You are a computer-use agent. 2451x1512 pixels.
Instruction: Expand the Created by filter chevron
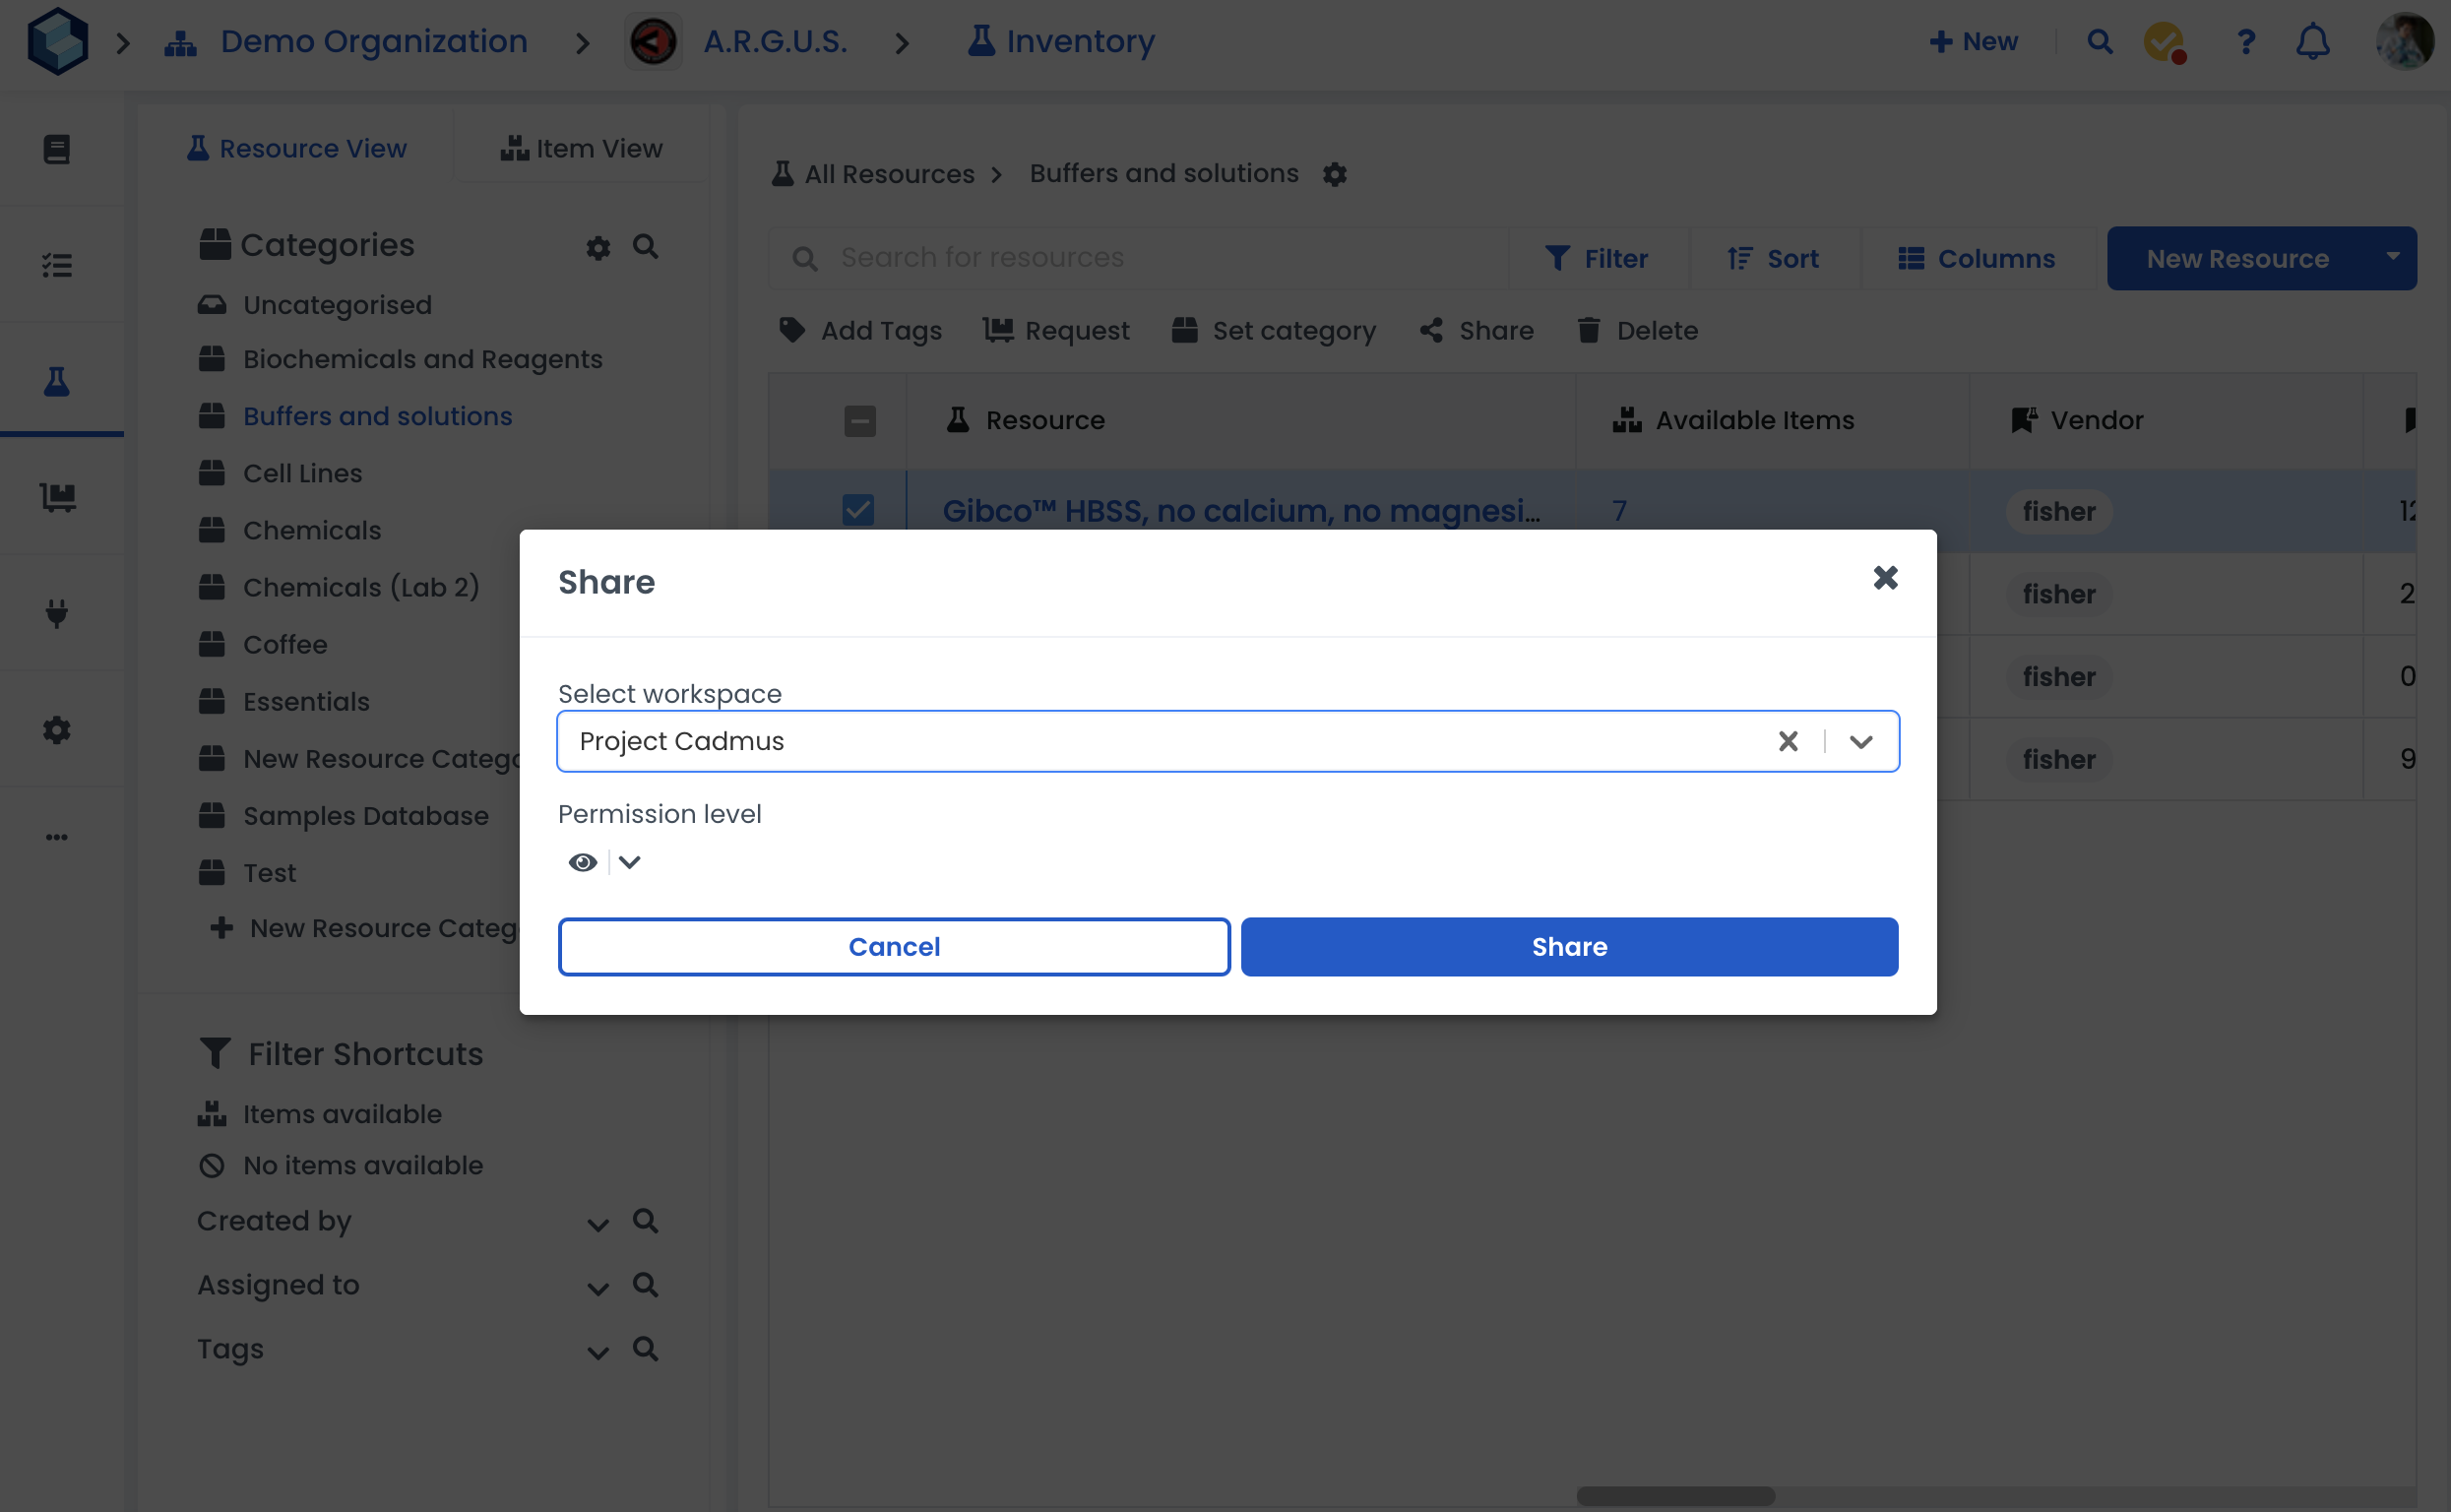[x=597, y=1224]
